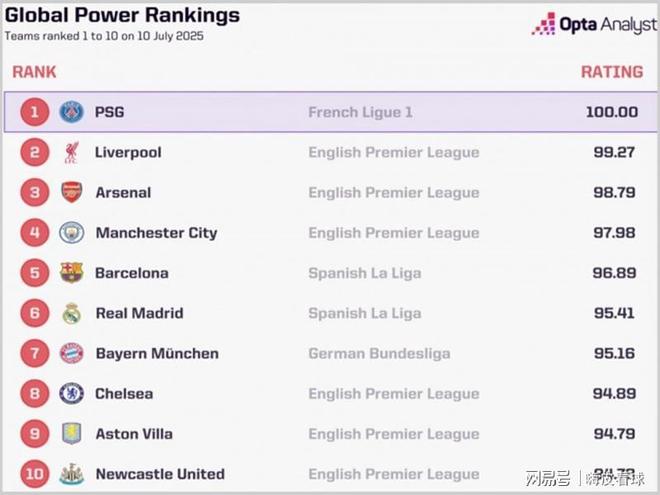Click the red rank 1 badge
660x495 pixels.
click(35, 112)
